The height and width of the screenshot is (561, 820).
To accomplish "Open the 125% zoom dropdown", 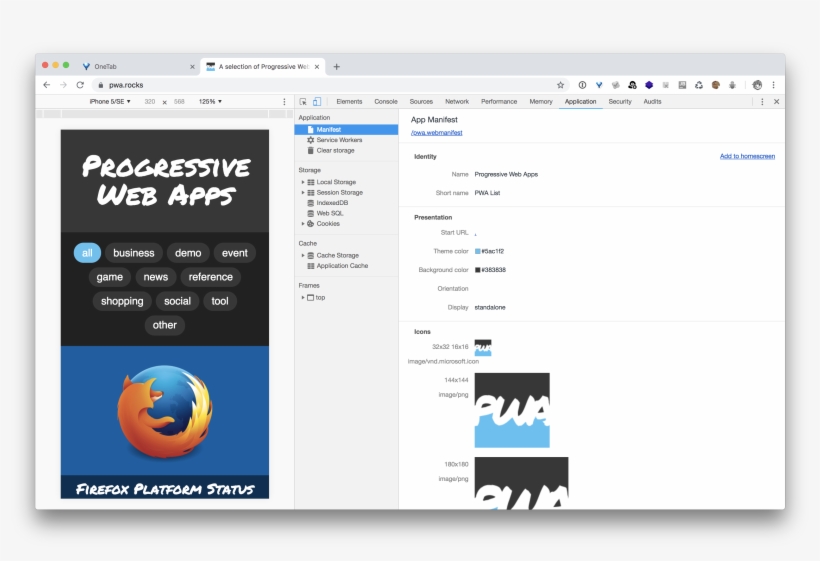I will 210,101.
